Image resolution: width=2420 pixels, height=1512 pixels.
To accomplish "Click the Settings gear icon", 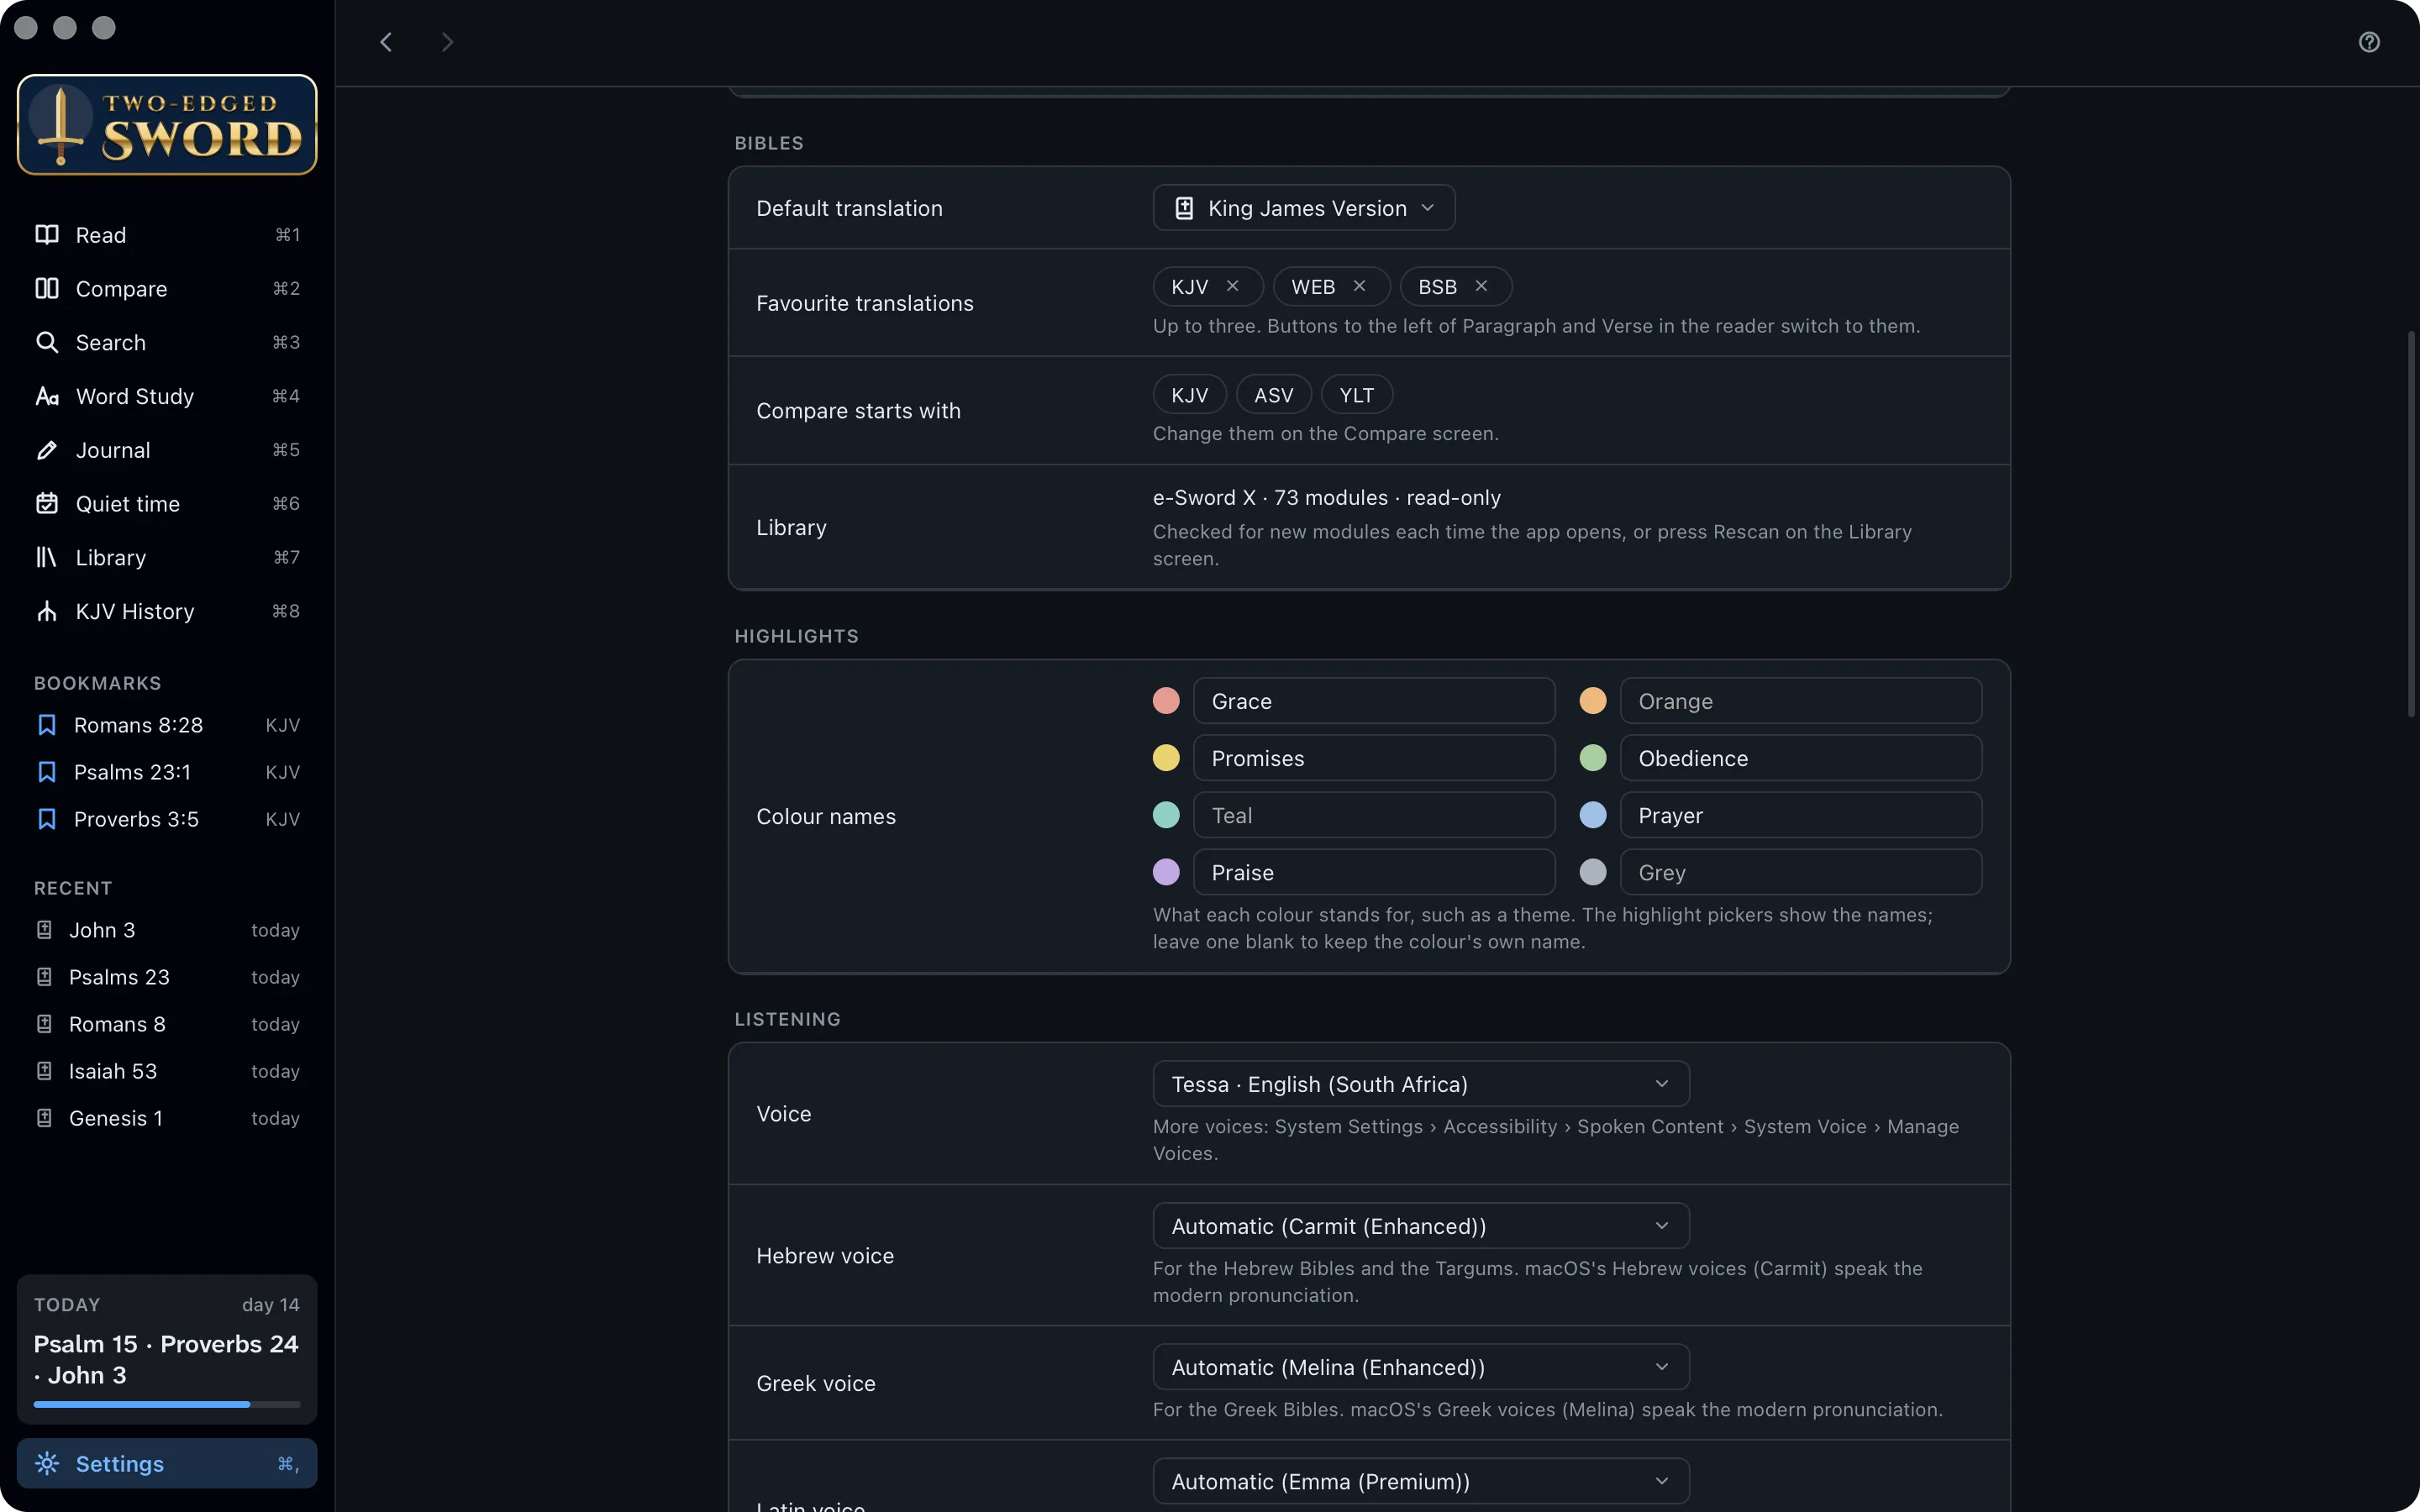I will tap(47, 1463).
